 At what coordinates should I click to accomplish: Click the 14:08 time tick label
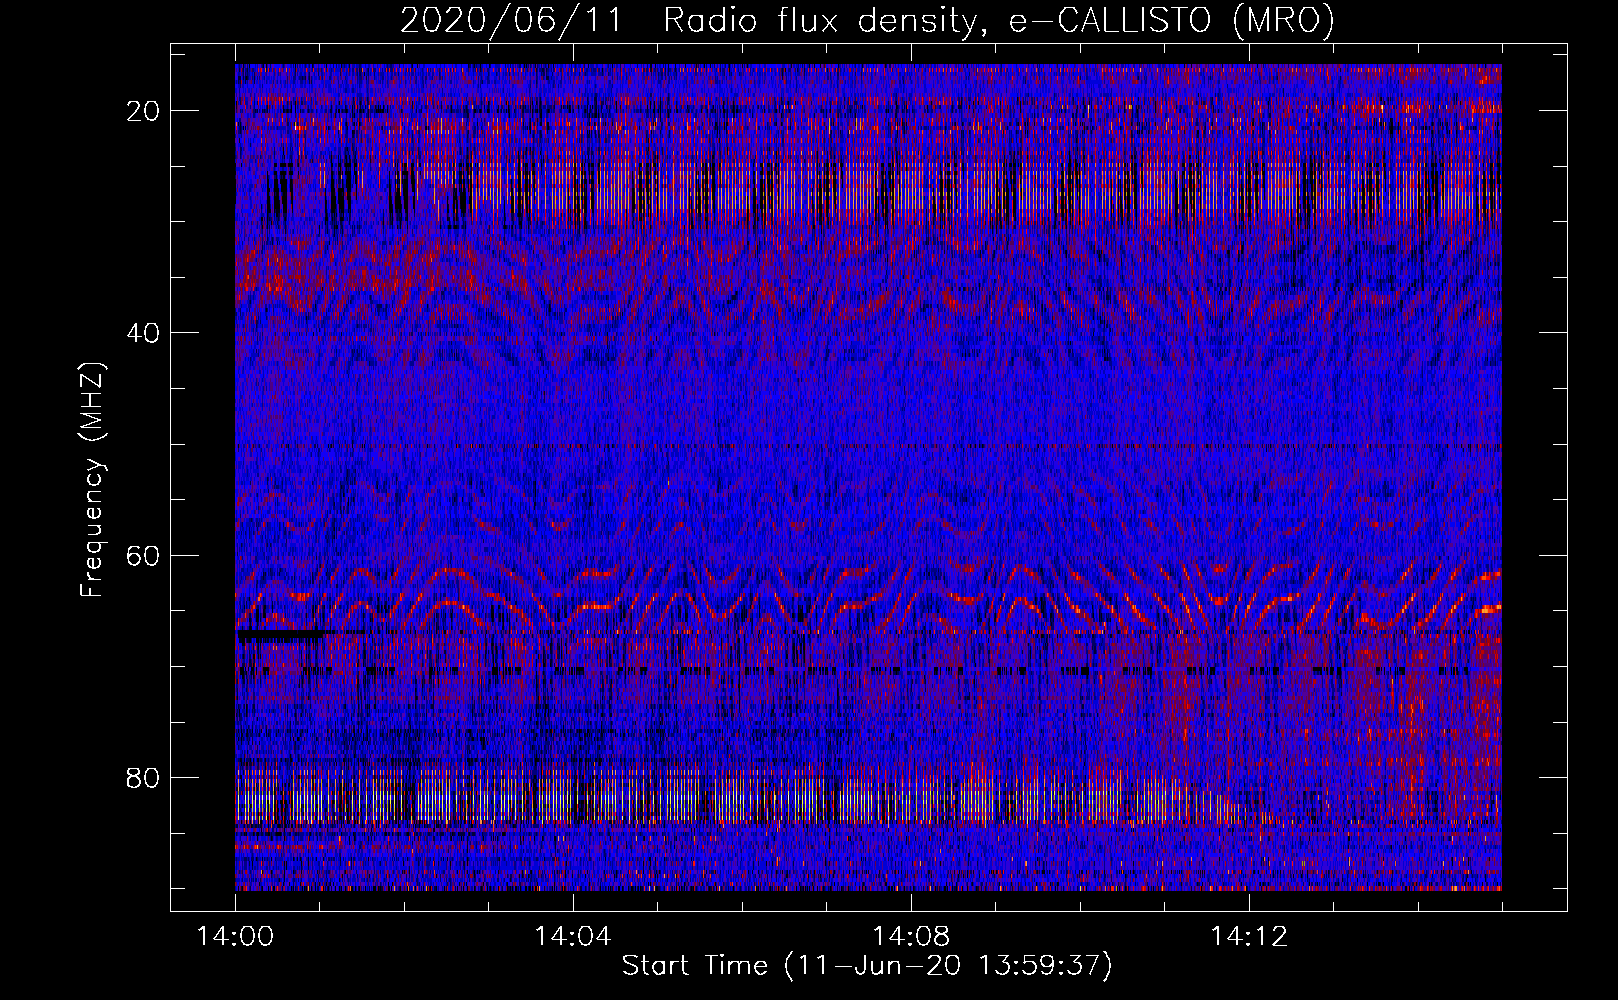coord(911,937)
